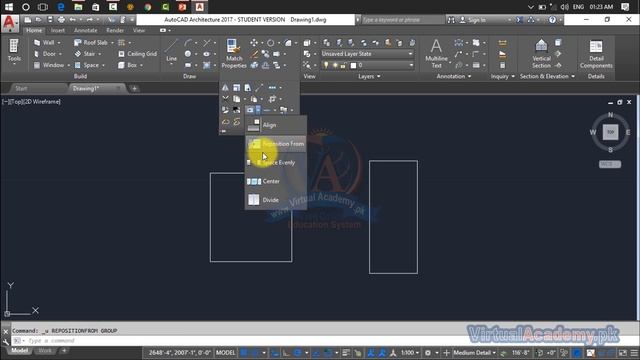This screenshot has height=360, width=640.
Task: Toggle layer lock icon in layer dropdown
Action: click(x=343, y=65)
